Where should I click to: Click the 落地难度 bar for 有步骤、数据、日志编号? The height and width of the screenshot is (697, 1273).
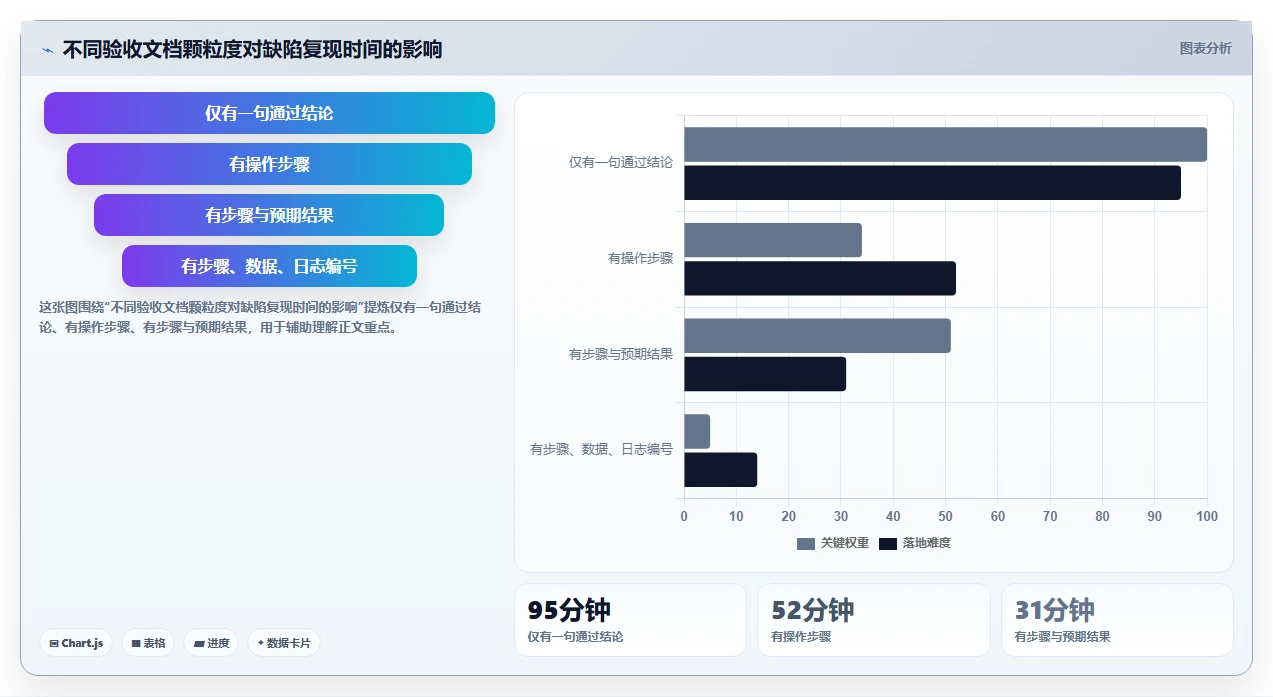pos(720,470)
